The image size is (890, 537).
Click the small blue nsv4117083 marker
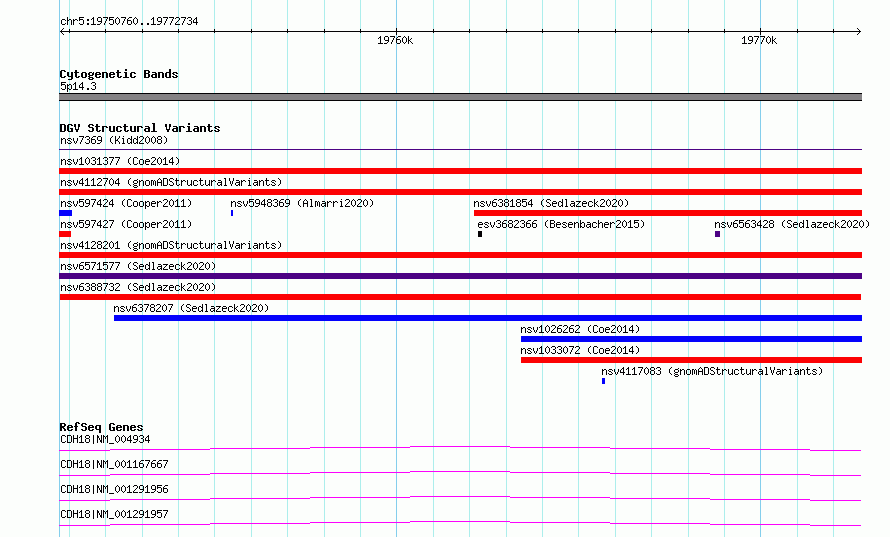(x=603, y=381)
